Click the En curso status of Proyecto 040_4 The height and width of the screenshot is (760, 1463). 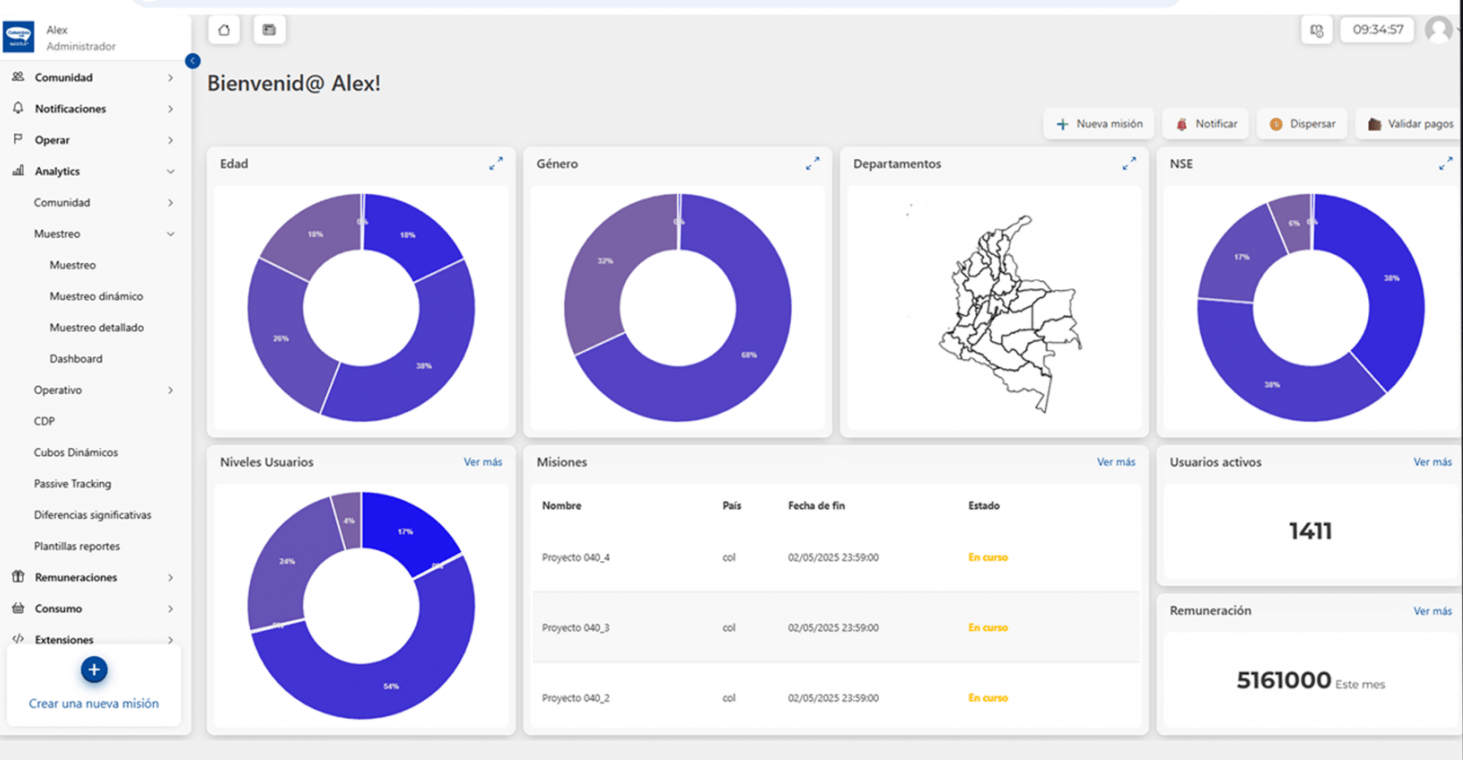coord(988,557)
